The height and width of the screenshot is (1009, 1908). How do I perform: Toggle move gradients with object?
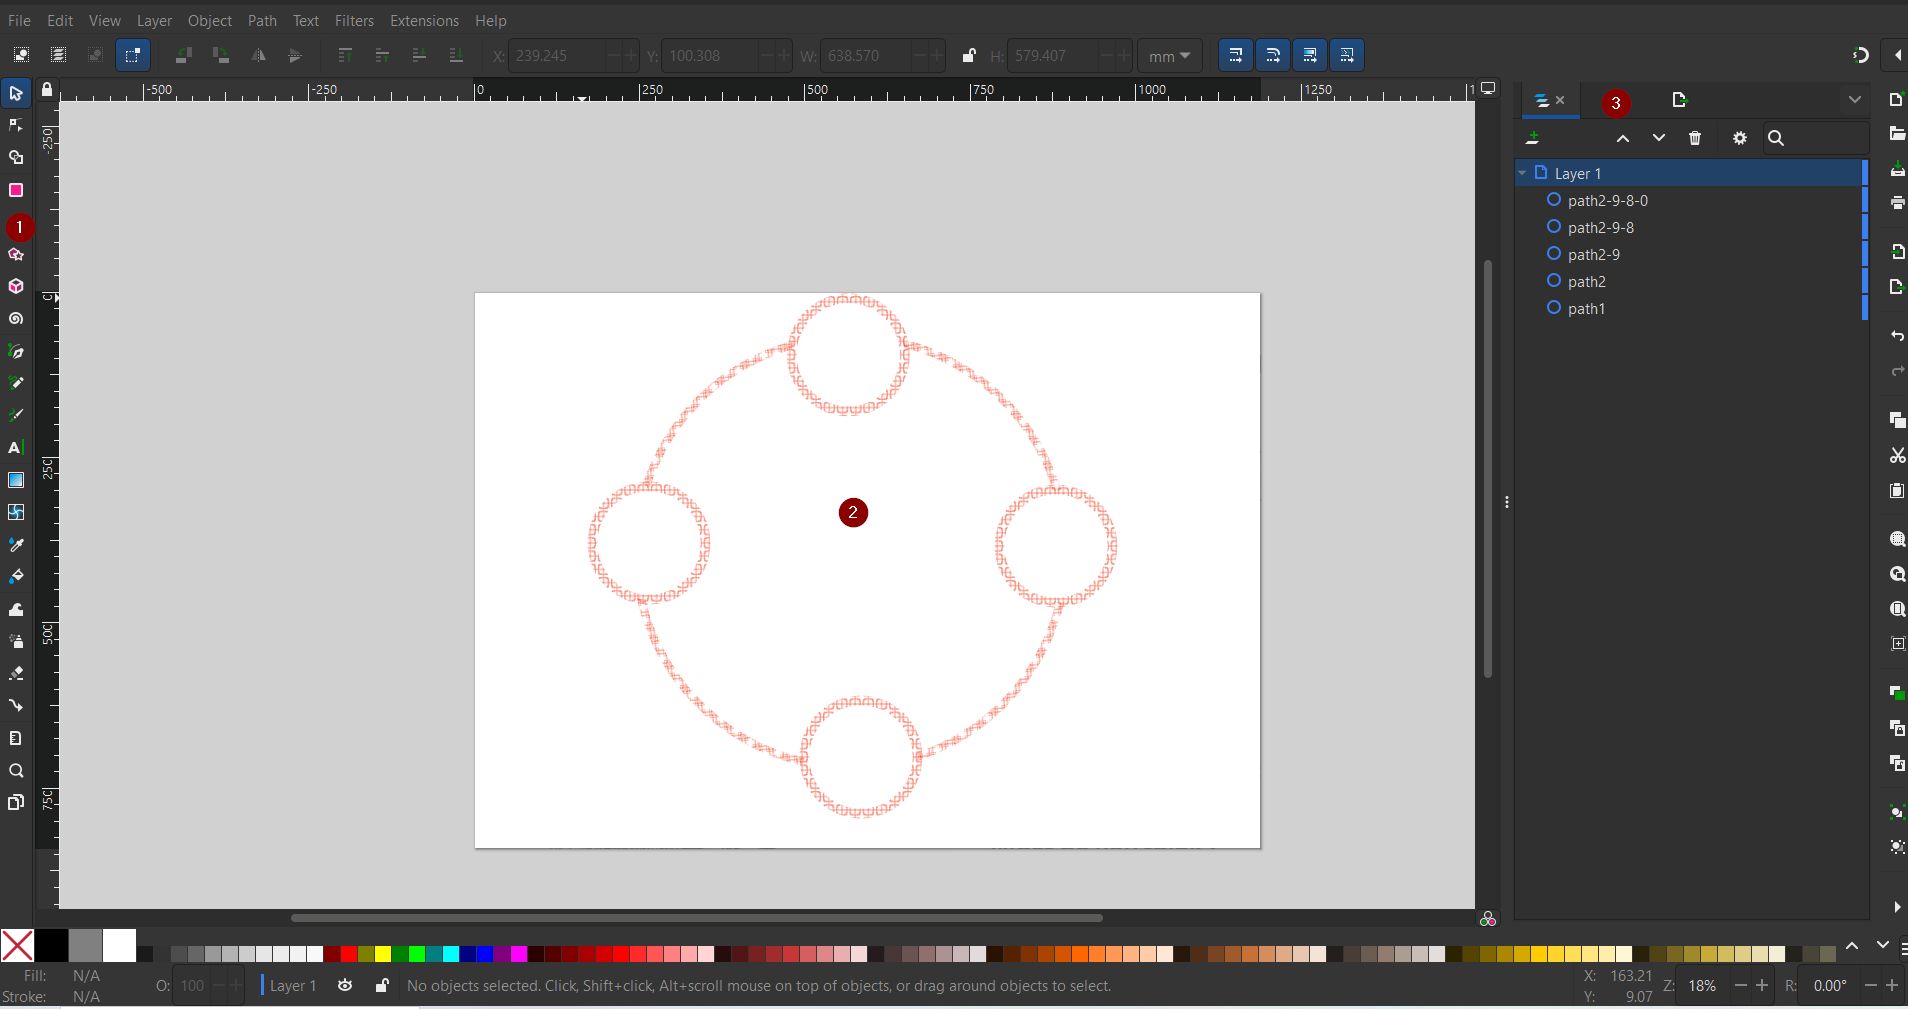tap(1310, 55)
